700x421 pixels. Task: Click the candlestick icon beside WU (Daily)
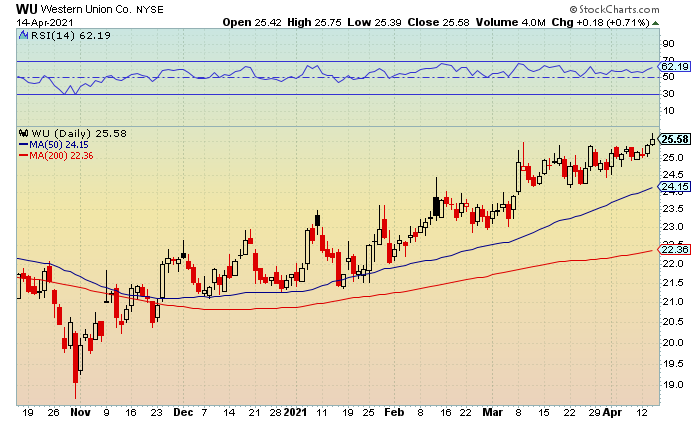point(24,133)
